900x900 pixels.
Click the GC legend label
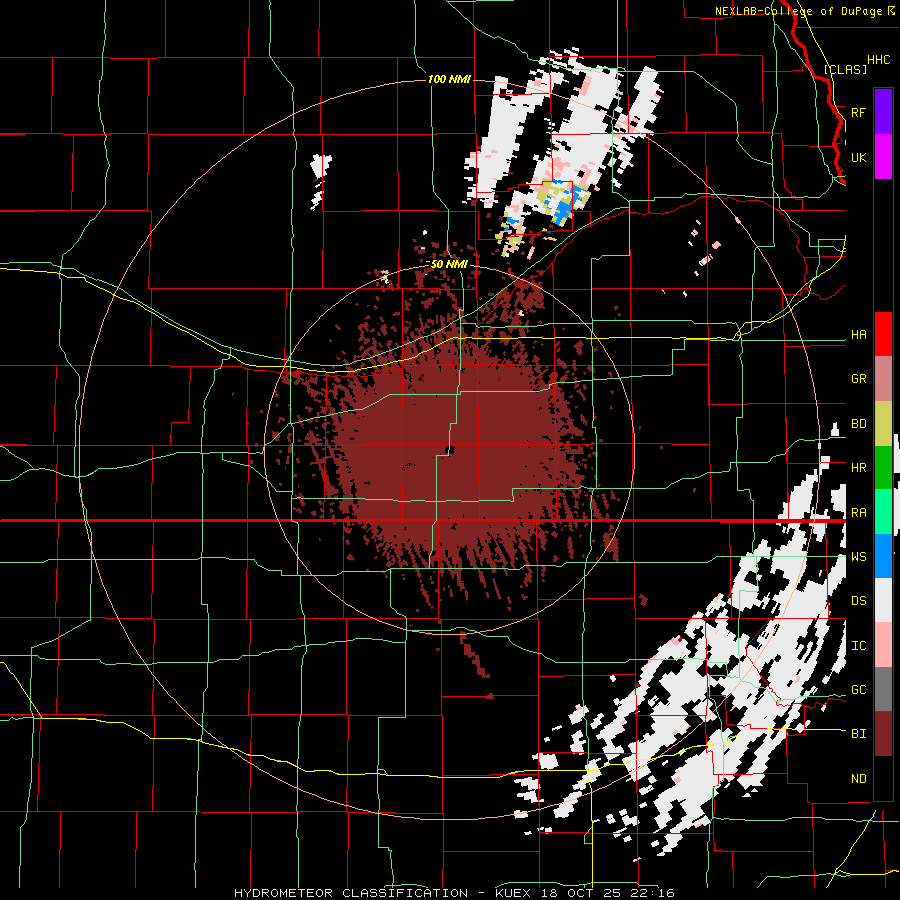(858, 690)
